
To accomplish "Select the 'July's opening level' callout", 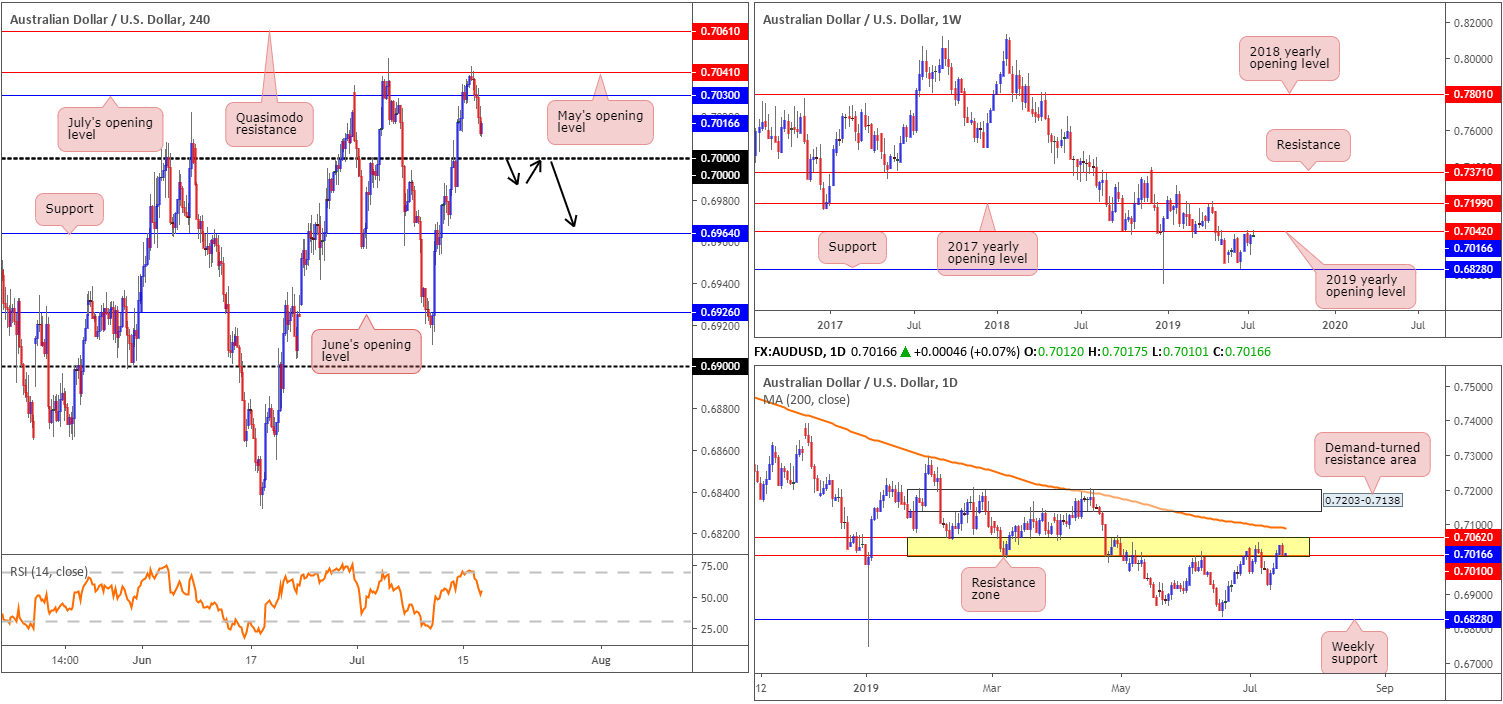I will click(110, 129).
